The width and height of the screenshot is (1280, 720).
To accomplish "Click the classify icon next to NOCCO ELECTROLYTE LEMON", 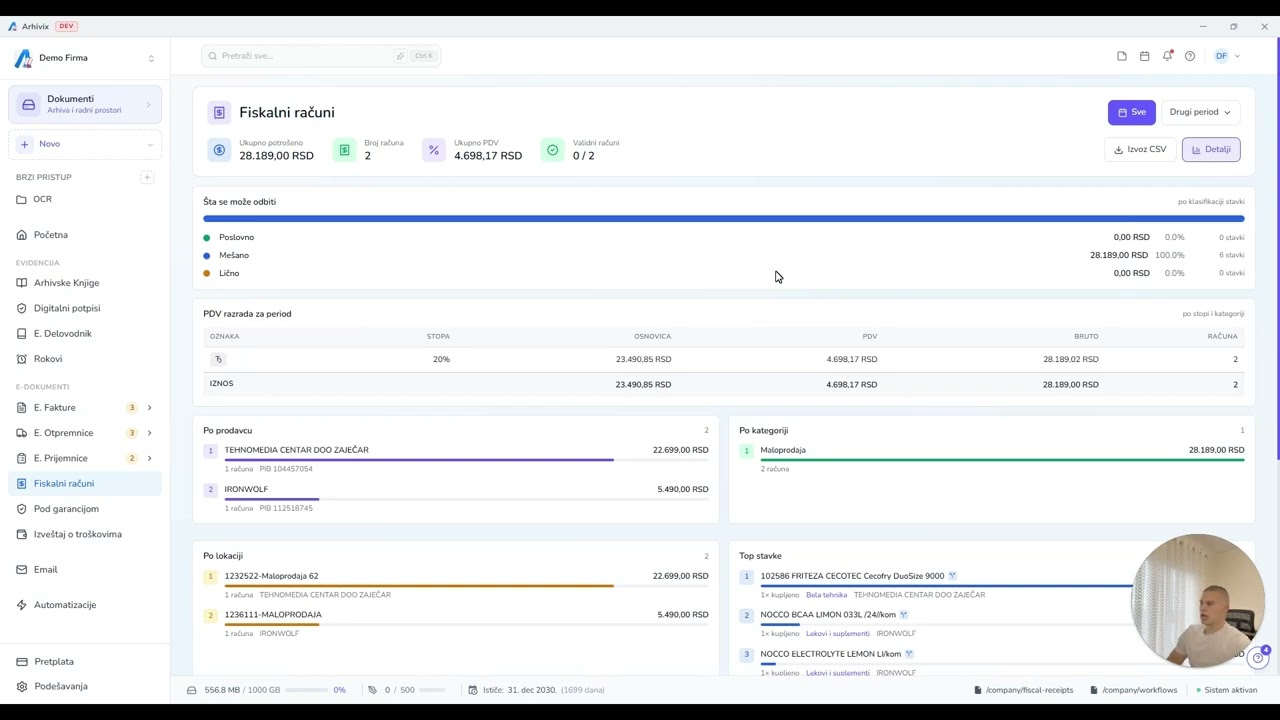I will pyautogui.click(x=909, y=654).
